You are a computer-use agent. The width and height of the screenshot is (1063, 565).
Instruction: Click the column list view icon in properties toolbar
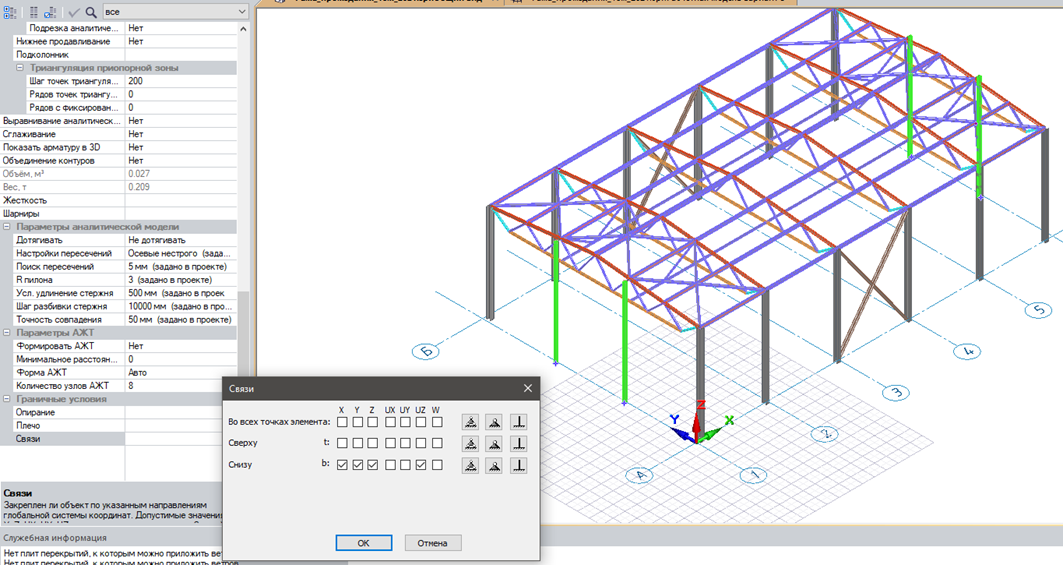coord(33,12)
